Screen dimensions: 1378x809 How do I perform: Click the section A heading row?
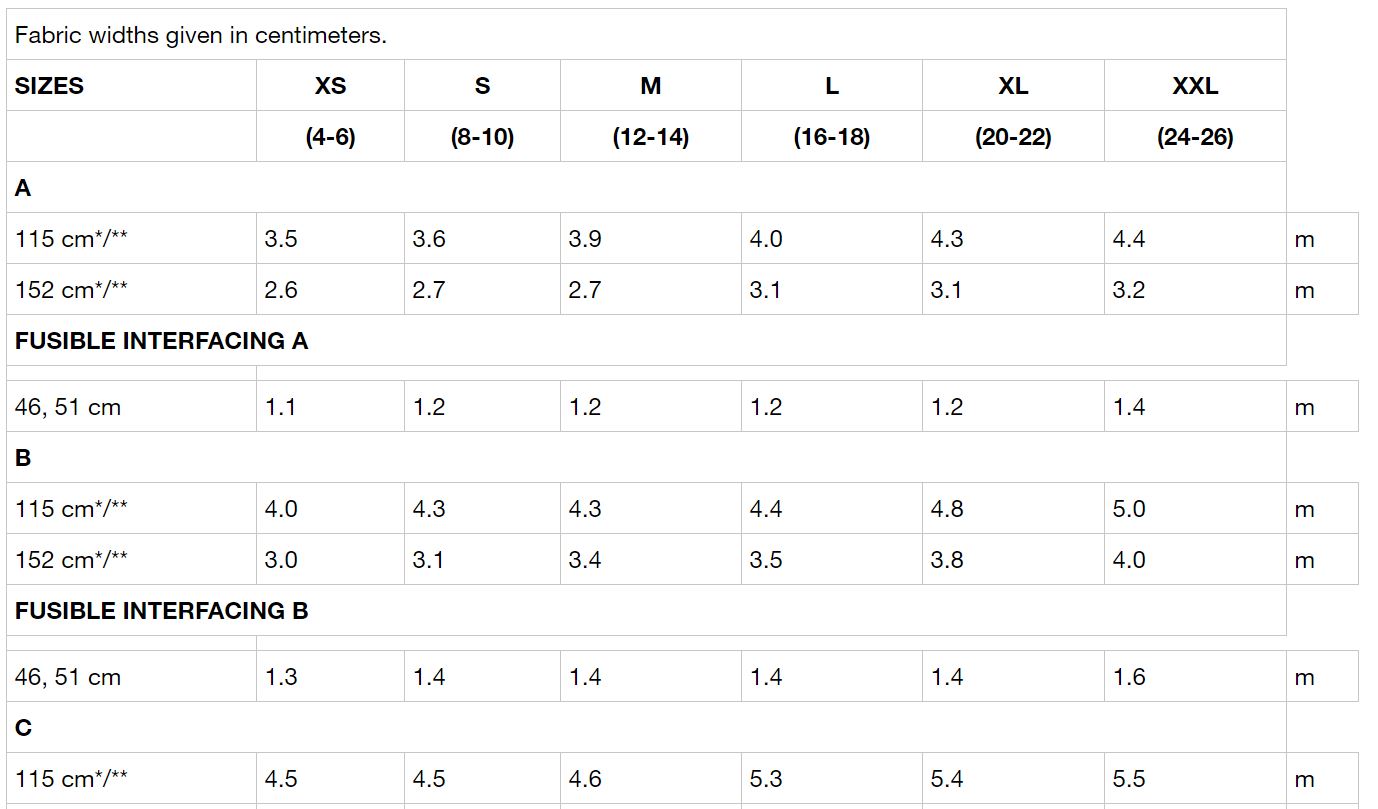[23, 188]
